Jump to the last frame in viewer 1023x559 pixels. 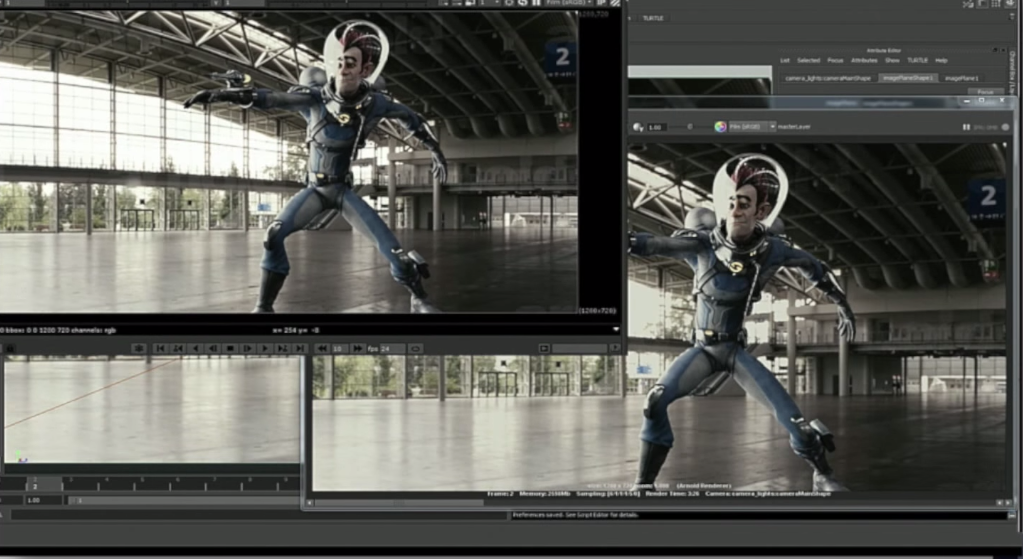point(299,348)
